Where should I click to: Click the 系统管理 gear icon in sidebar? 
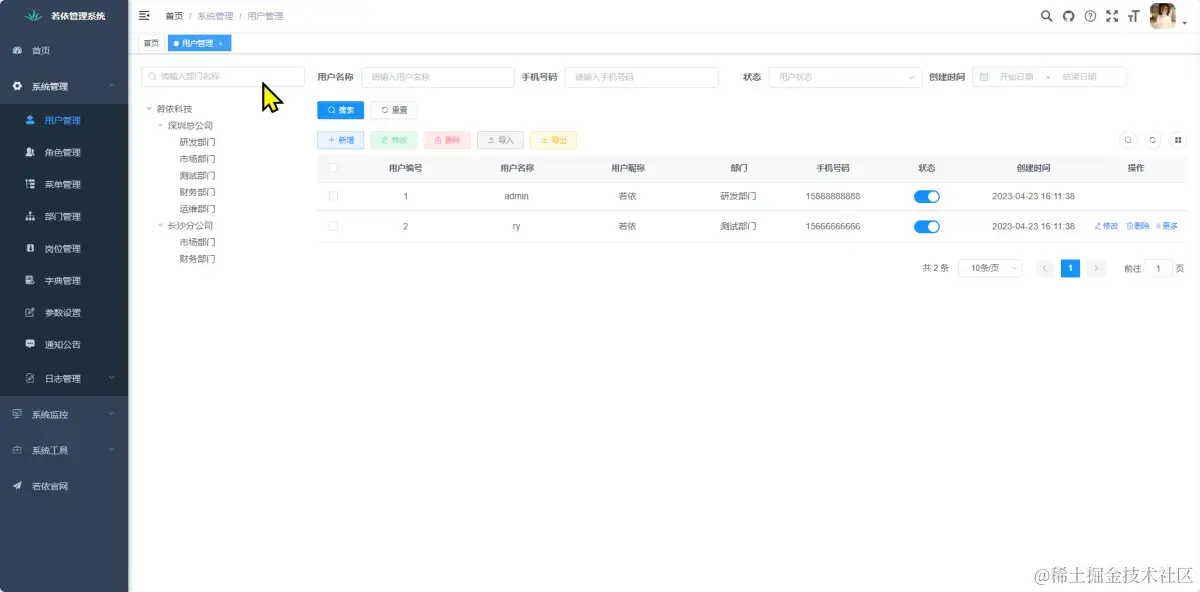(17, 86)
